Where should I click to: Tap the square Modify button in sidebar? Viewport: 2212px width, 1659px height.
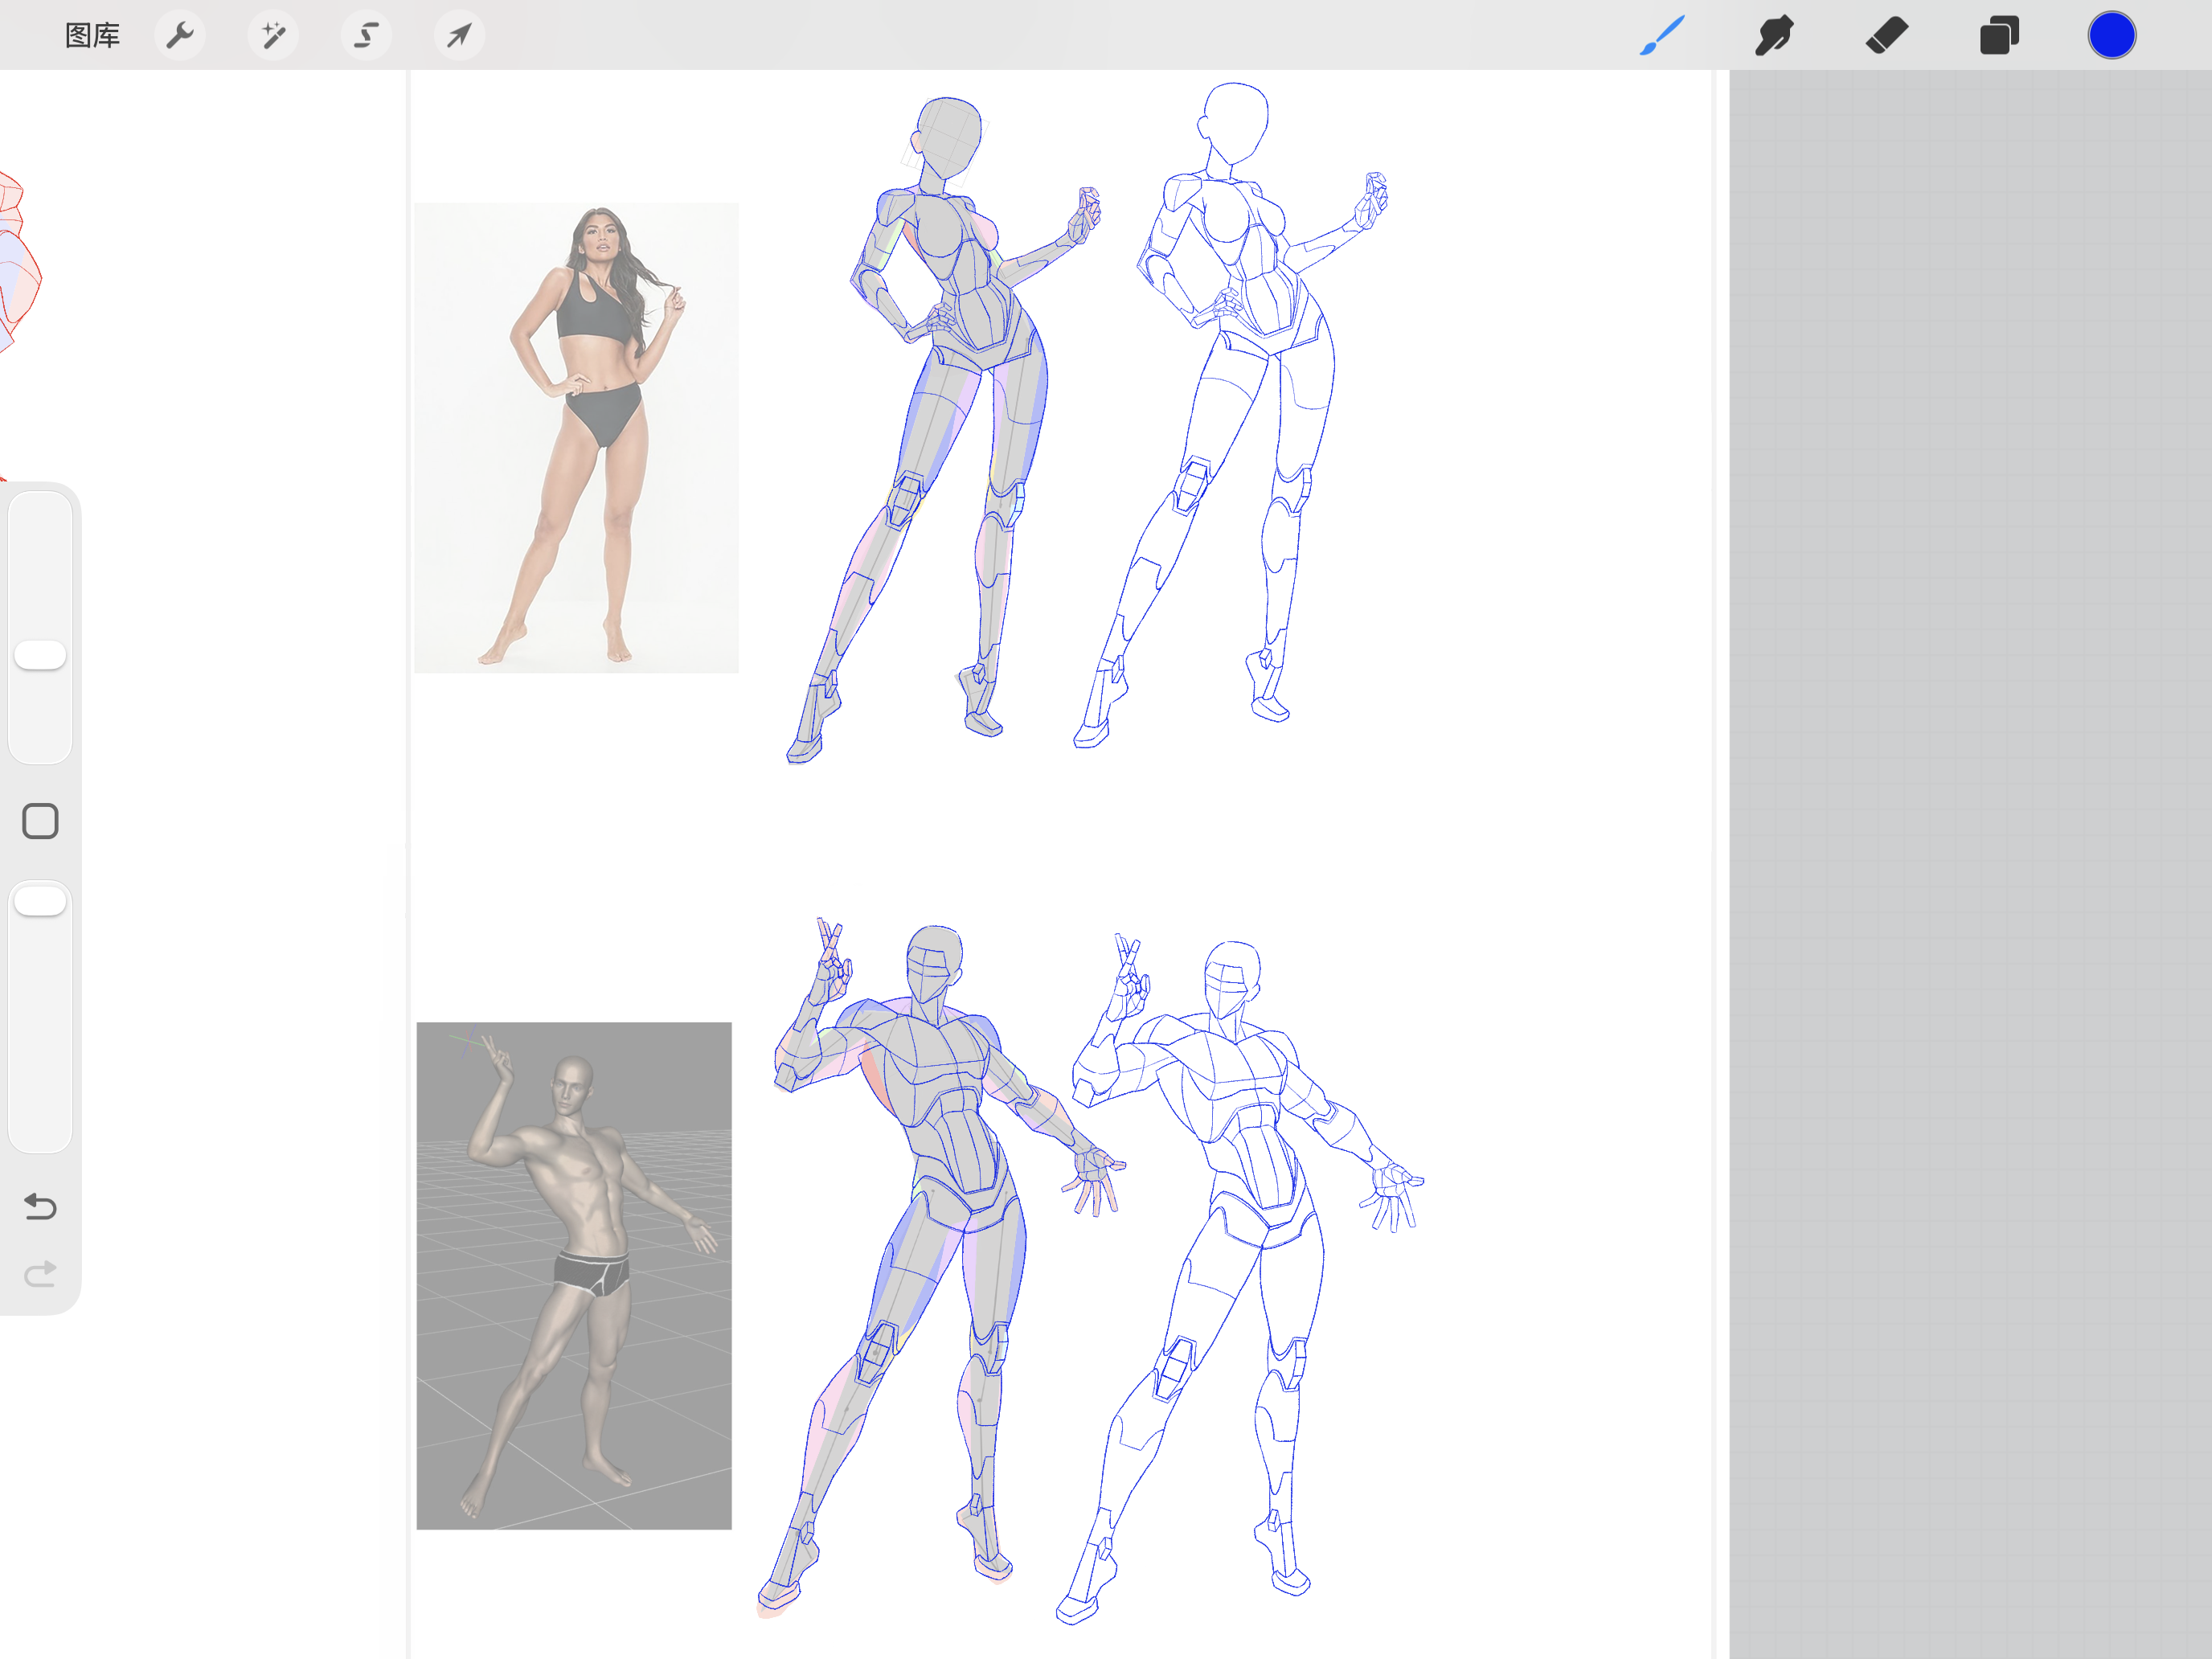(x=40, y=821)
